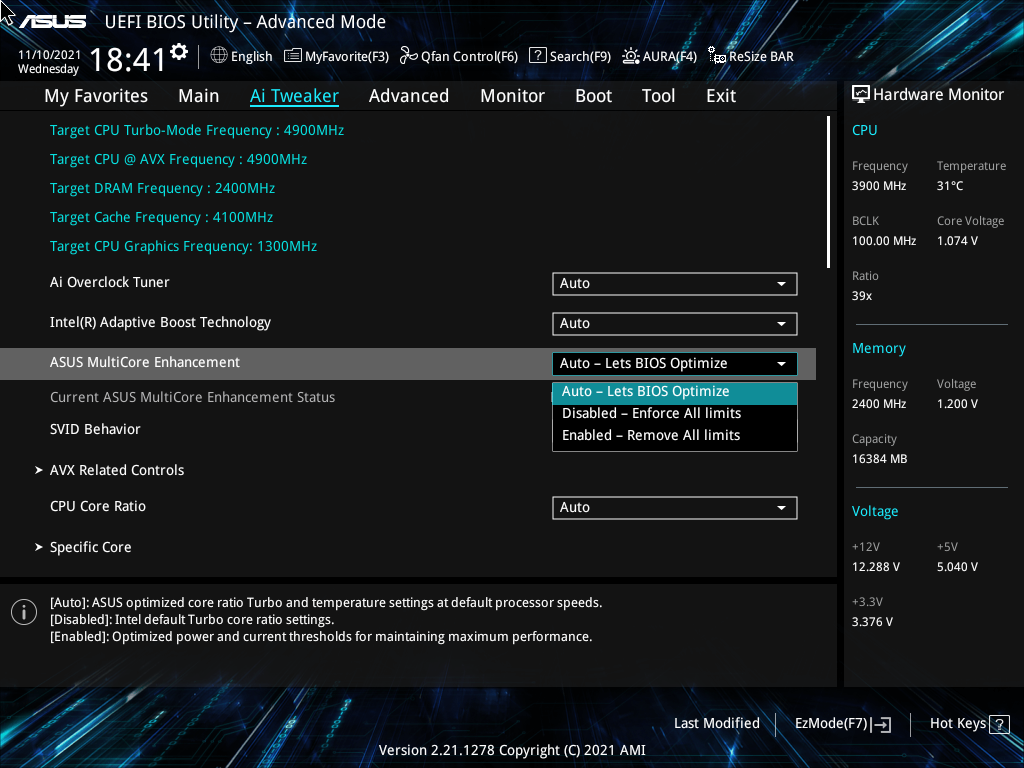Go to the Exit tab
The height and width of the screenshot is (768, 1024).
pos(721,96)
